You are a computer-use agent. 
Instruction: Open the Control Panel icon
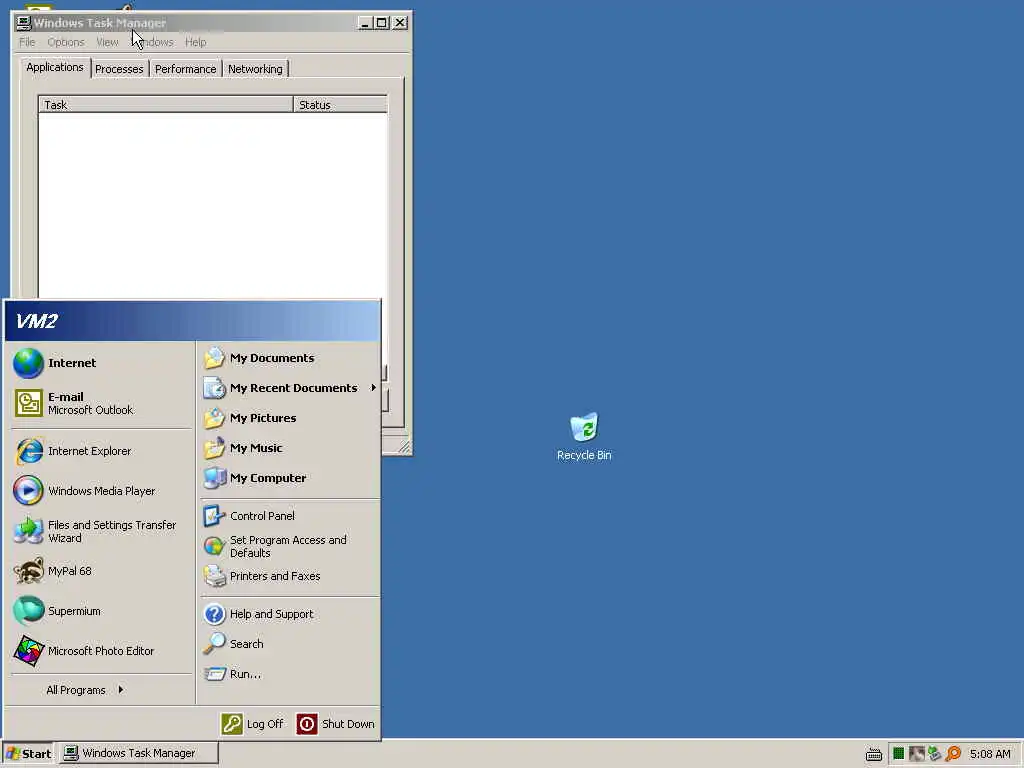pyautogui.click(x=214, y=516)
